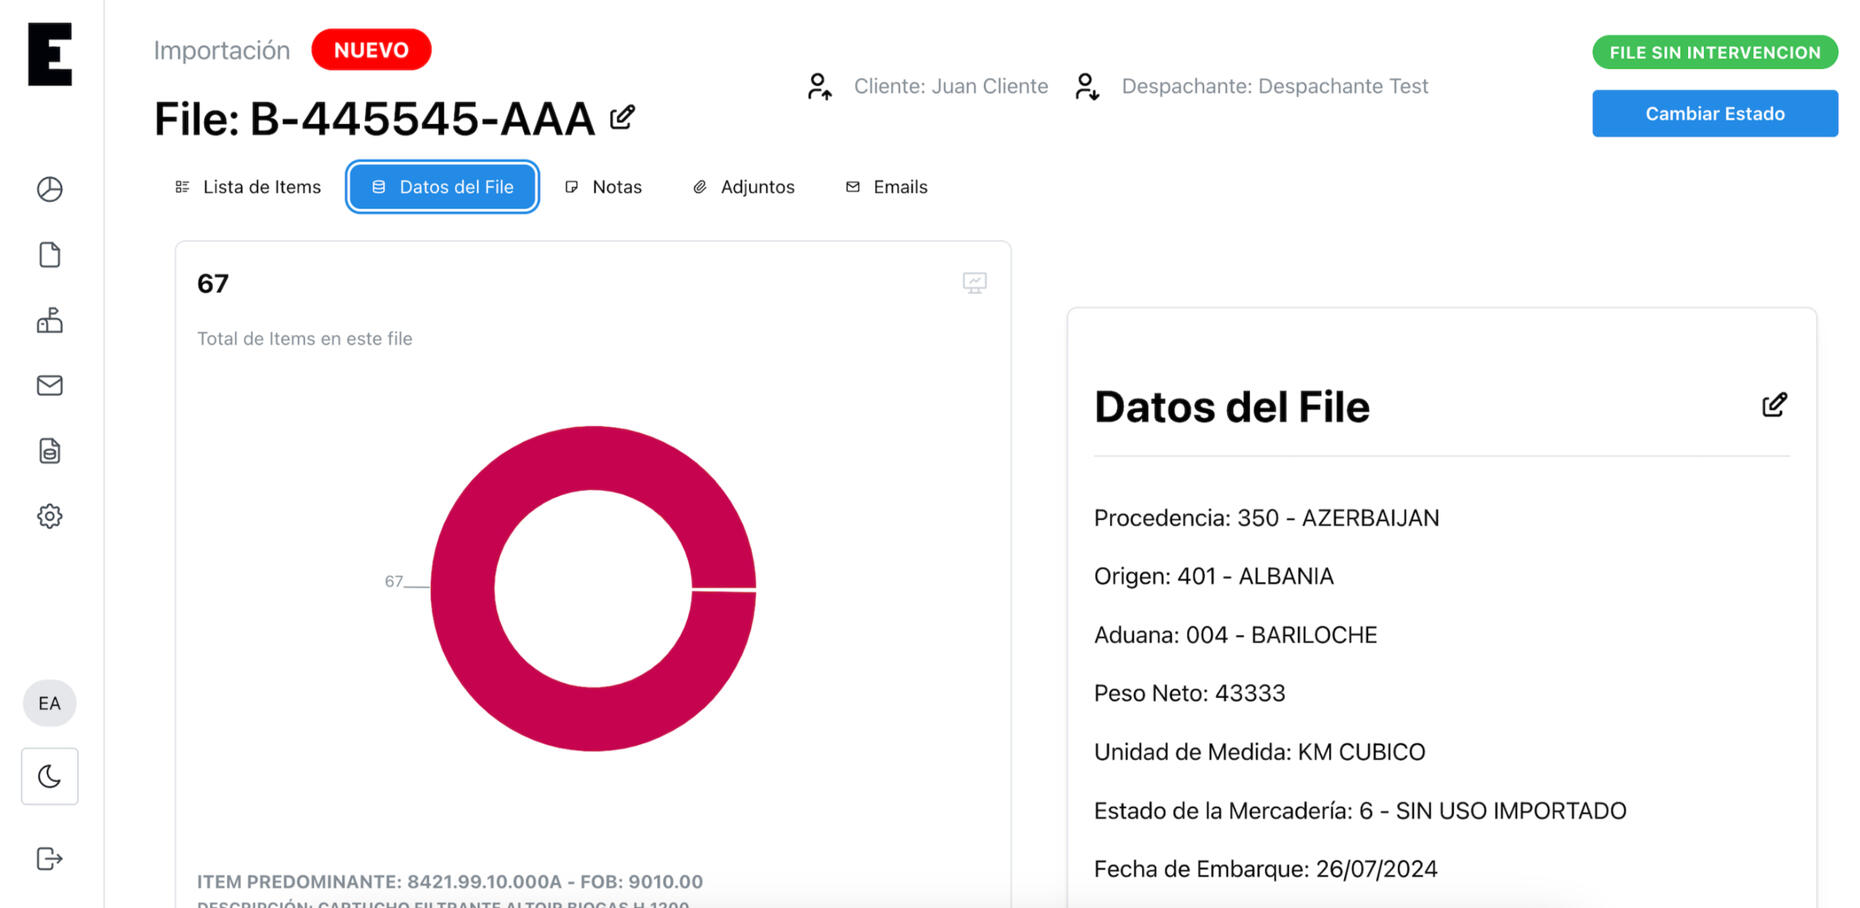The width and height of the screenshot is (1860, 908).
Task: Click the Importación breadcrumb link
Action: pos(221,50)
